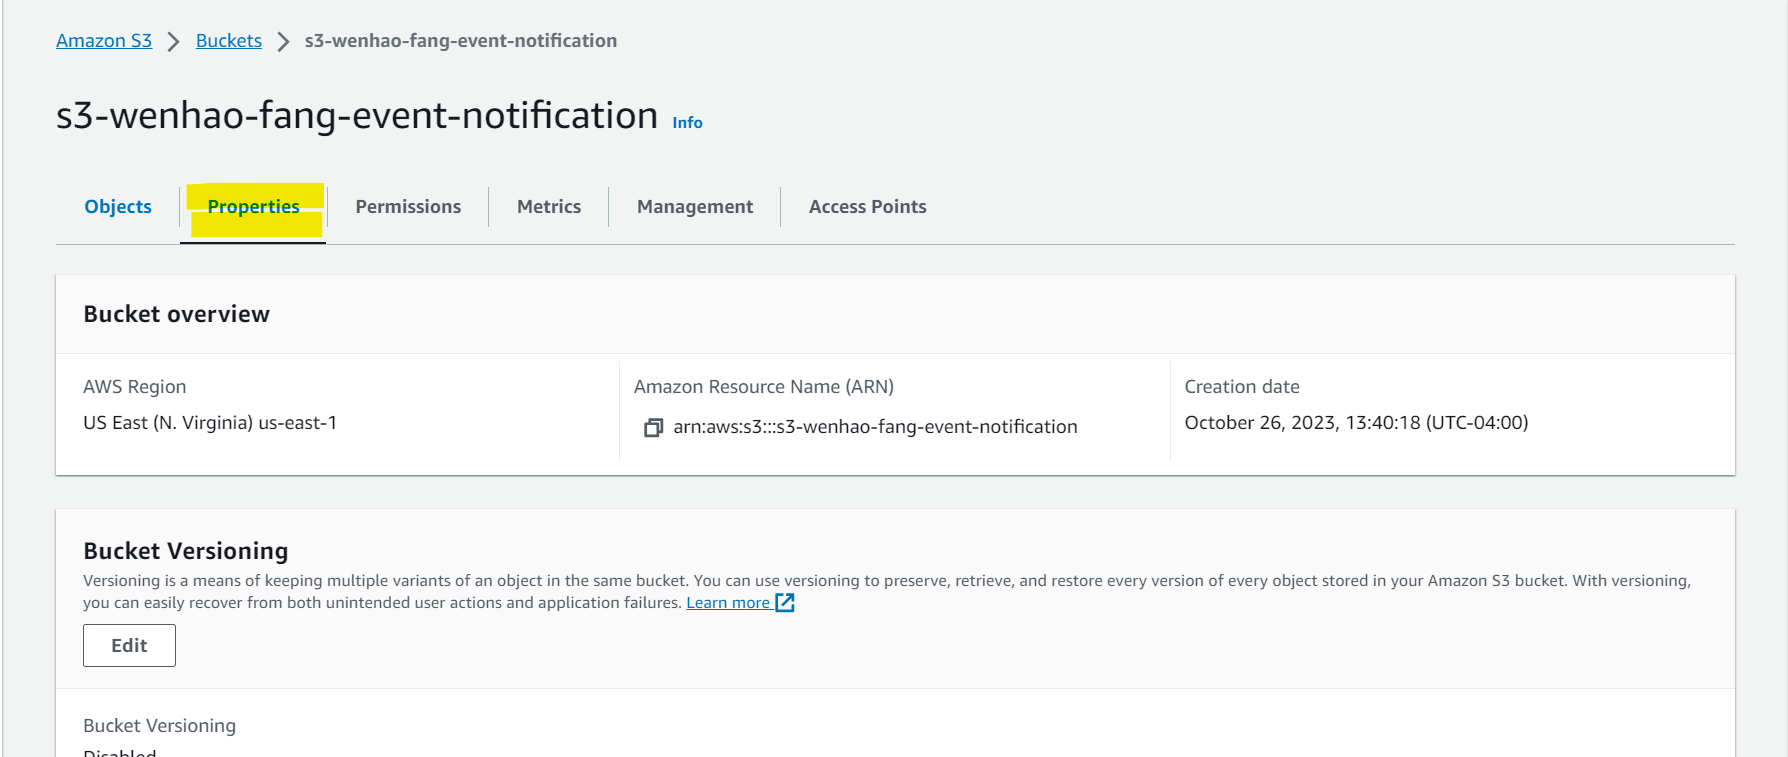1788x757 pixels.
Task: Click the Creation date label
Action: tap(1242, 387)
